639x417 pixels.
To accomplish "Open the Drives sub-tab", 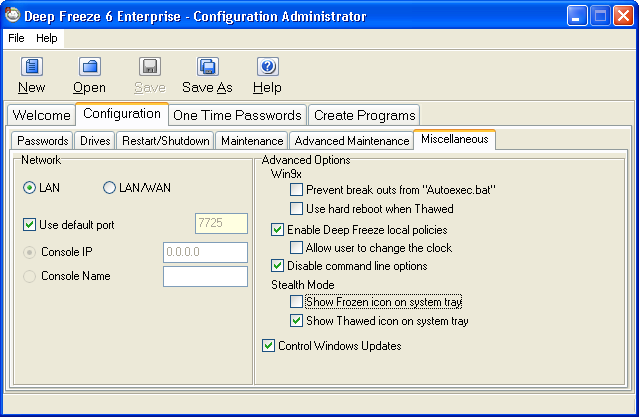I will 95,141.
